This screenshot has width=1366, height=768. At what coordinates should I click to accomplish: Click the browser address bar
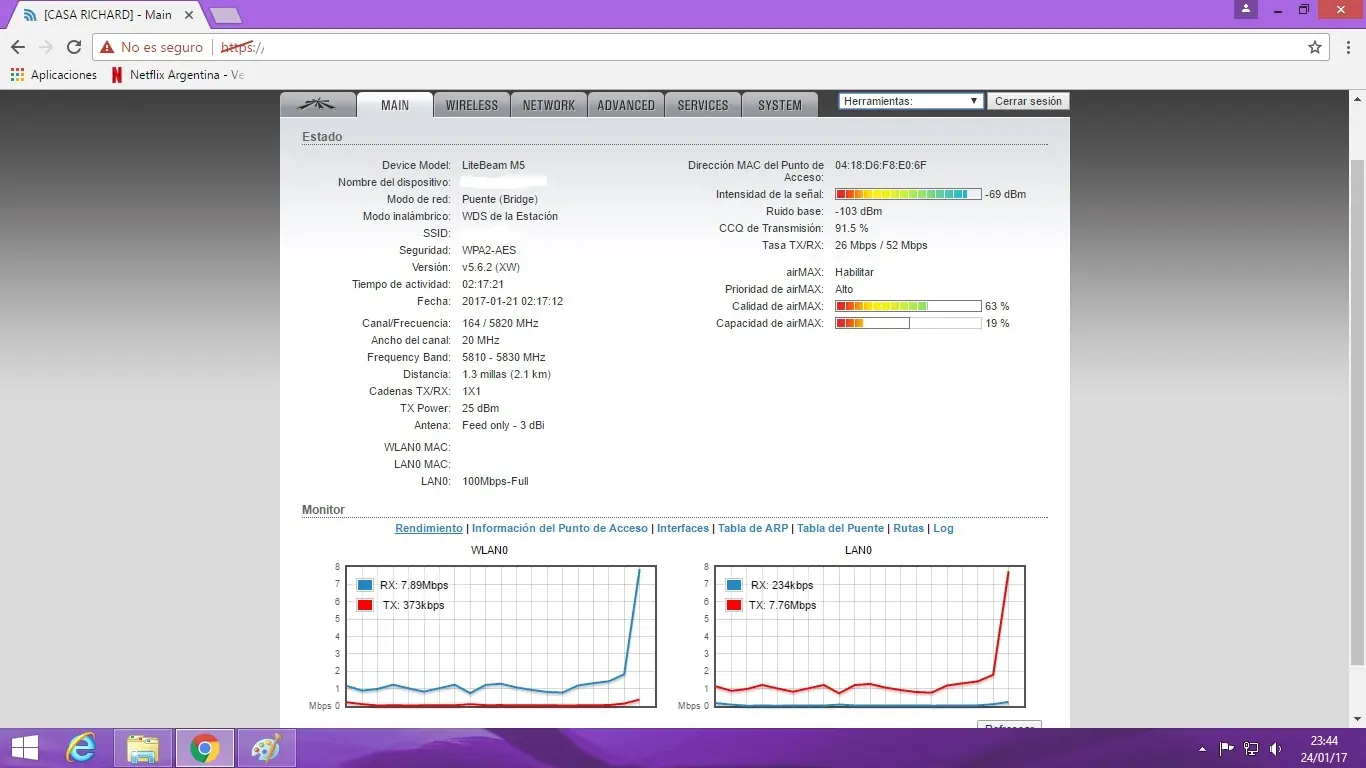710,47
